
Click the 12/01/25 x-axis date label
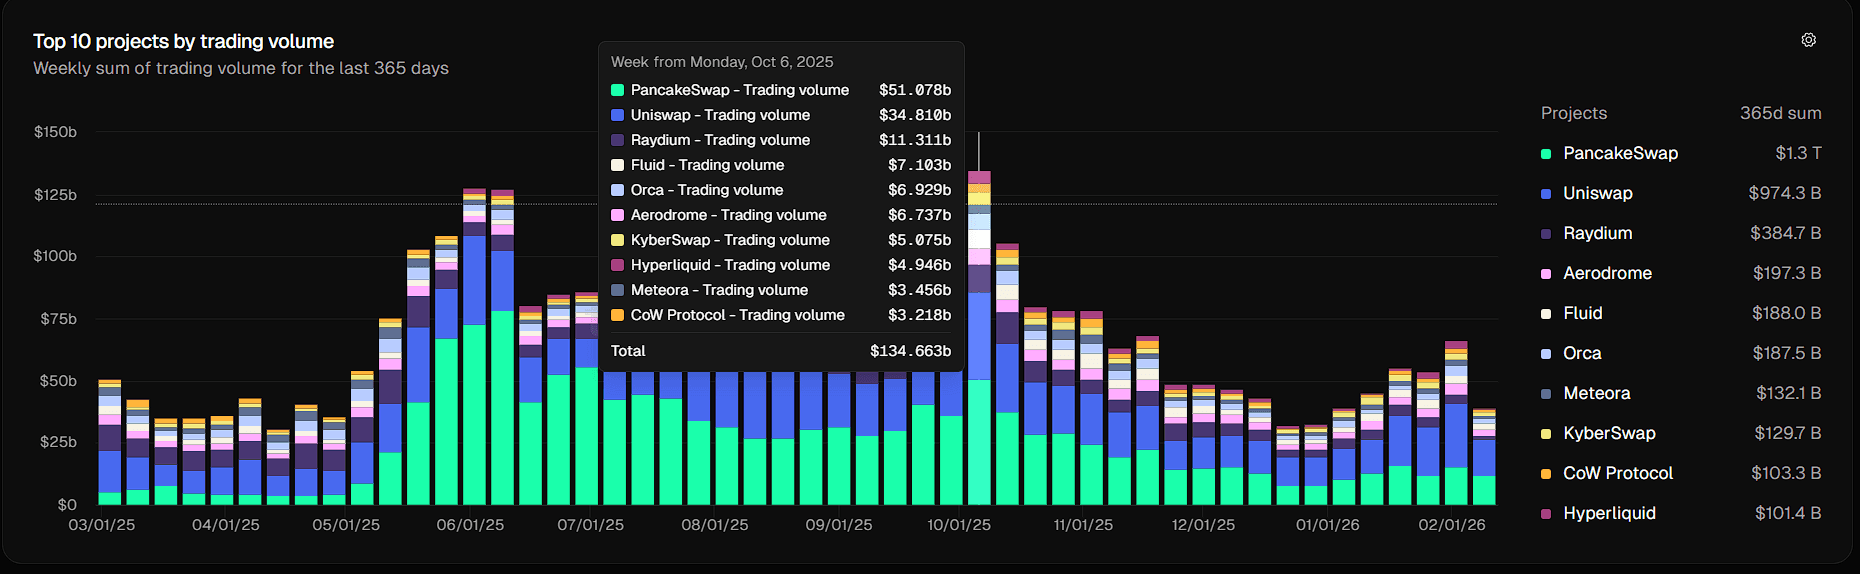[1203, 525]
